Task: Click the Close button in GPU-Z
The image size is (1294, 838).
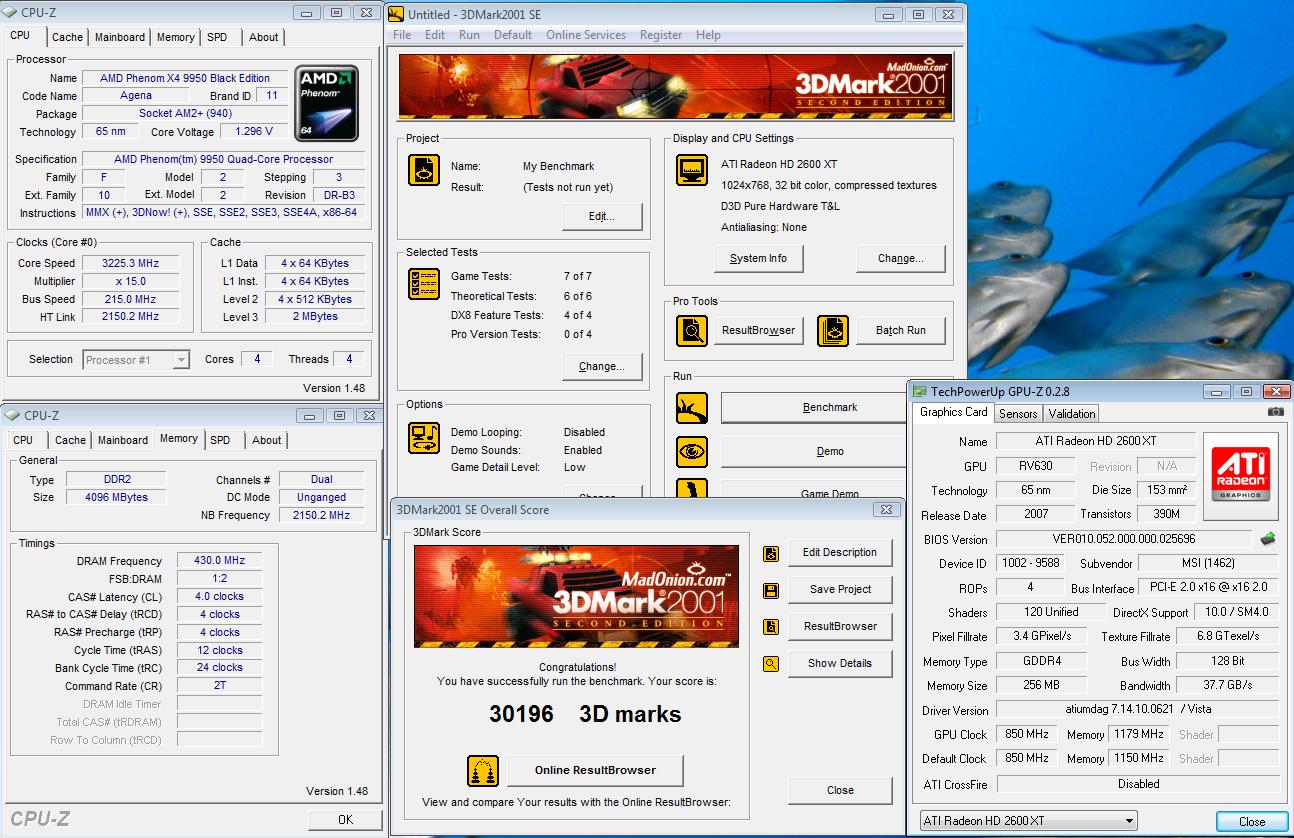Action: pos(1252,821)
